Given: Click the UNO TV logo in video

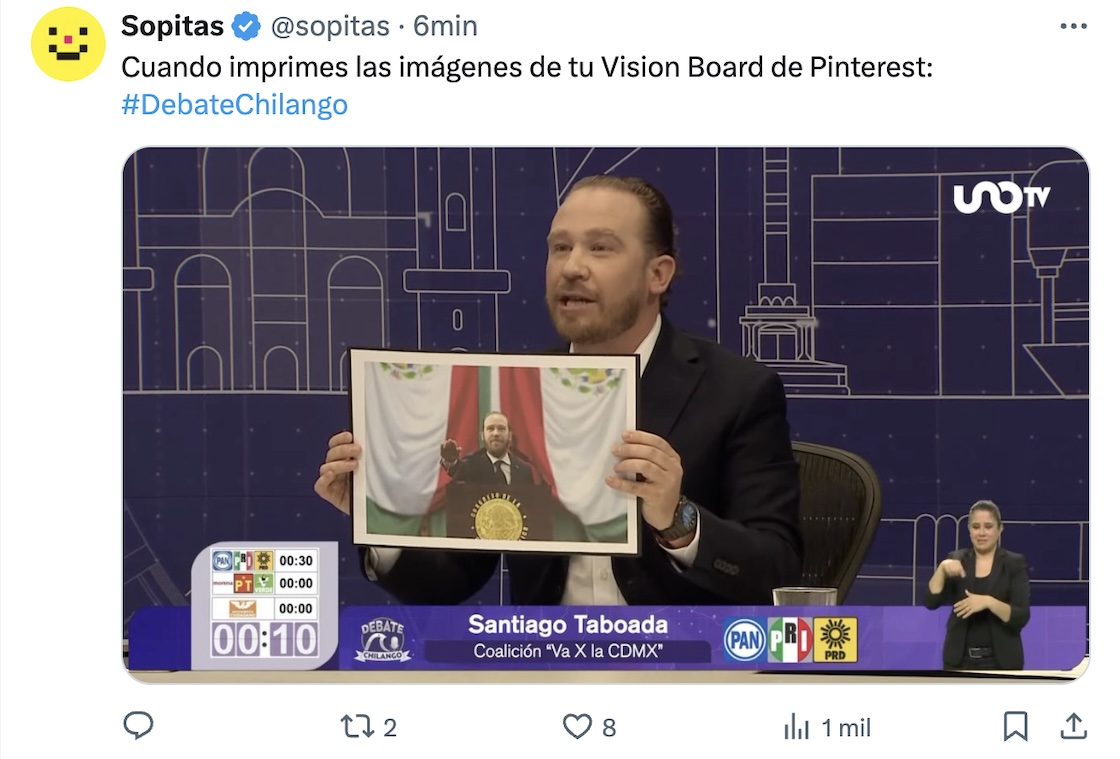Looking at the screenshot, I should coord(1001,198).
